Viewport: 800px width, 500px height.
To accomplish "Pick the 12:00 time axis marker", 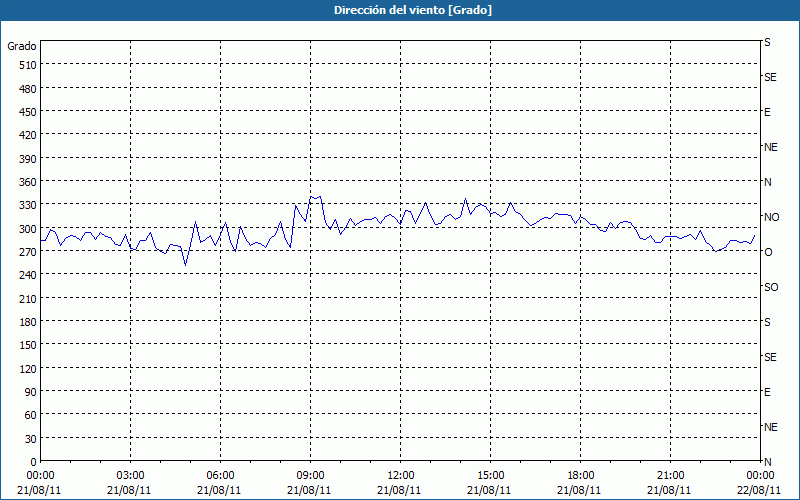I will [x=400, y=475].
